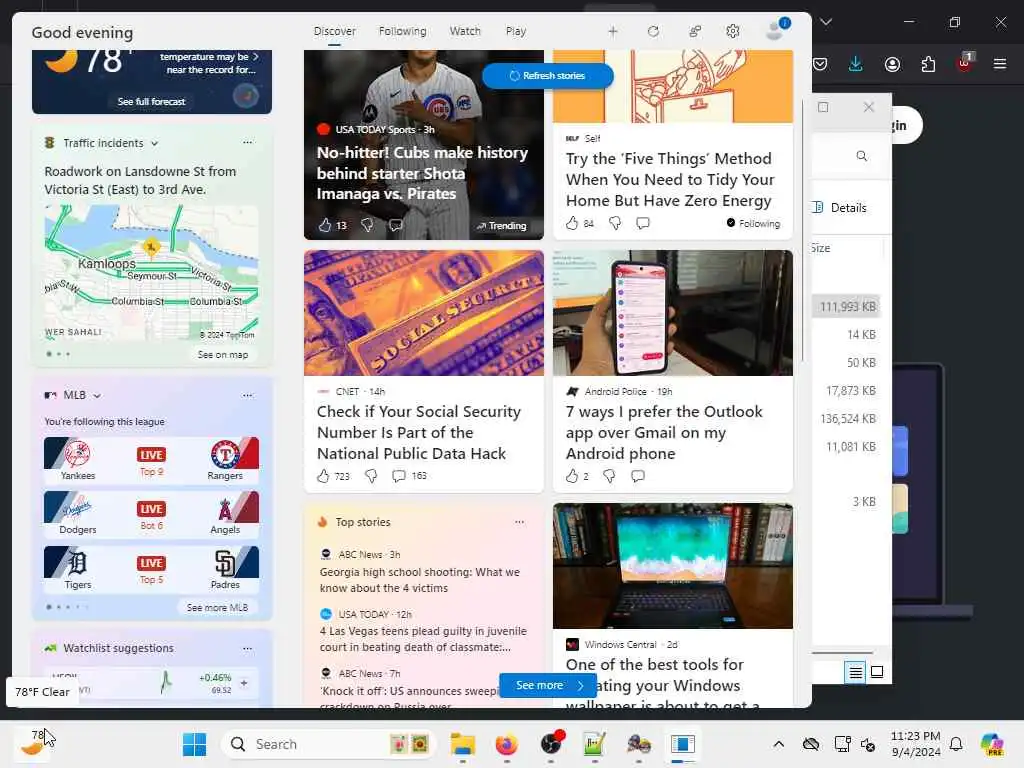1024x768 pixels.
Task: Comment on the Cubs no-hitter story
Action: pos(396,225)
